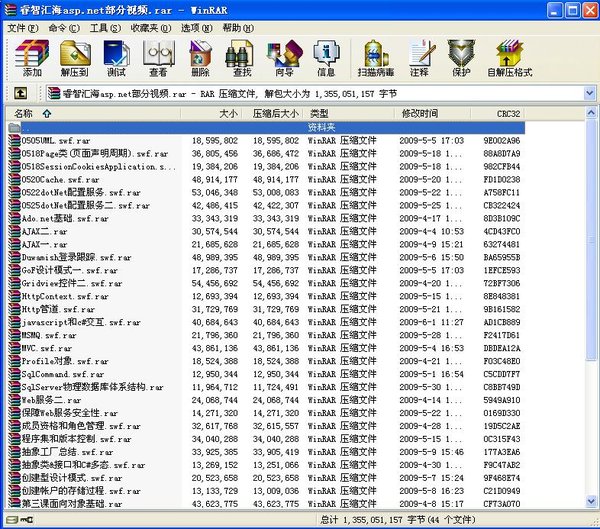Click the key icon in status bar
Viewport: 600px width, 529px height.
click(x=27, y=519)
